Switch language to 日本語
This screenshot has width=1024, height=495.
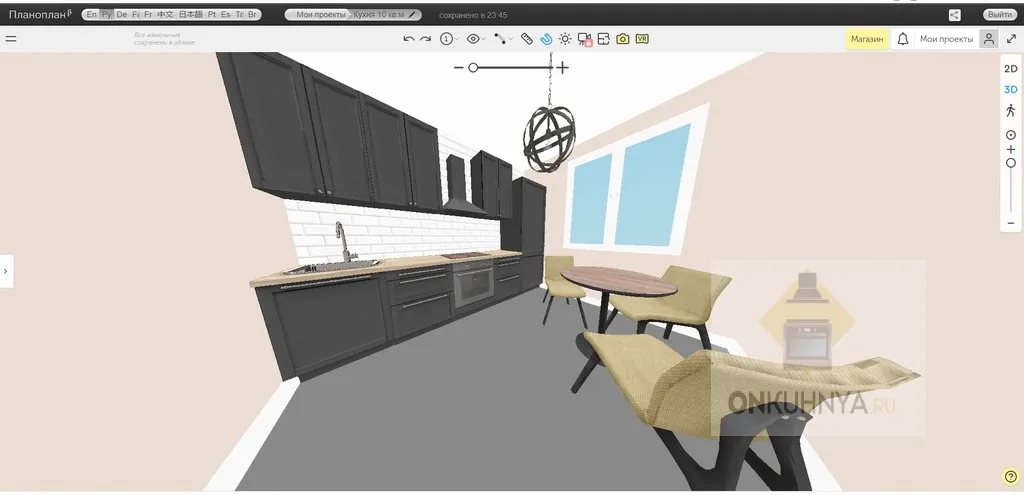(191, 14)
